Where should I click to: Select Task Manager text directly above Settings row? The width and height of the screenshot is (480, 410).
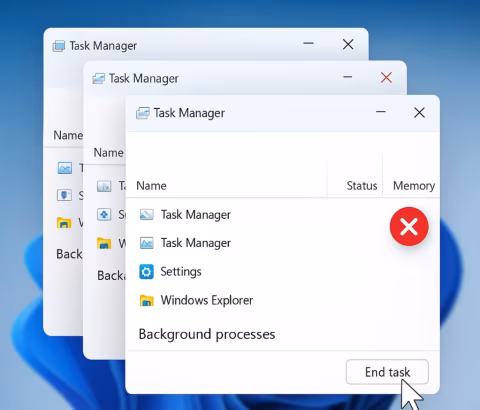(196, 243)
